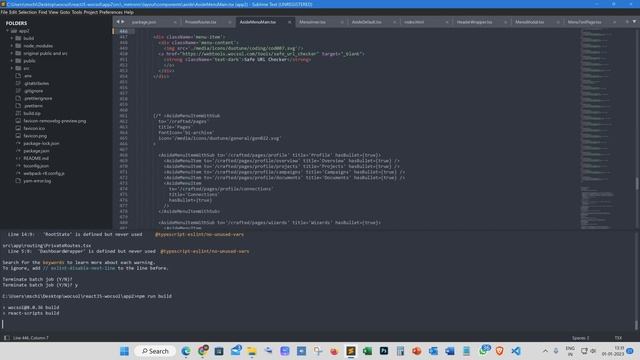Click the new tab plus button
Screen dimensions: 640x360
(627, 22)
